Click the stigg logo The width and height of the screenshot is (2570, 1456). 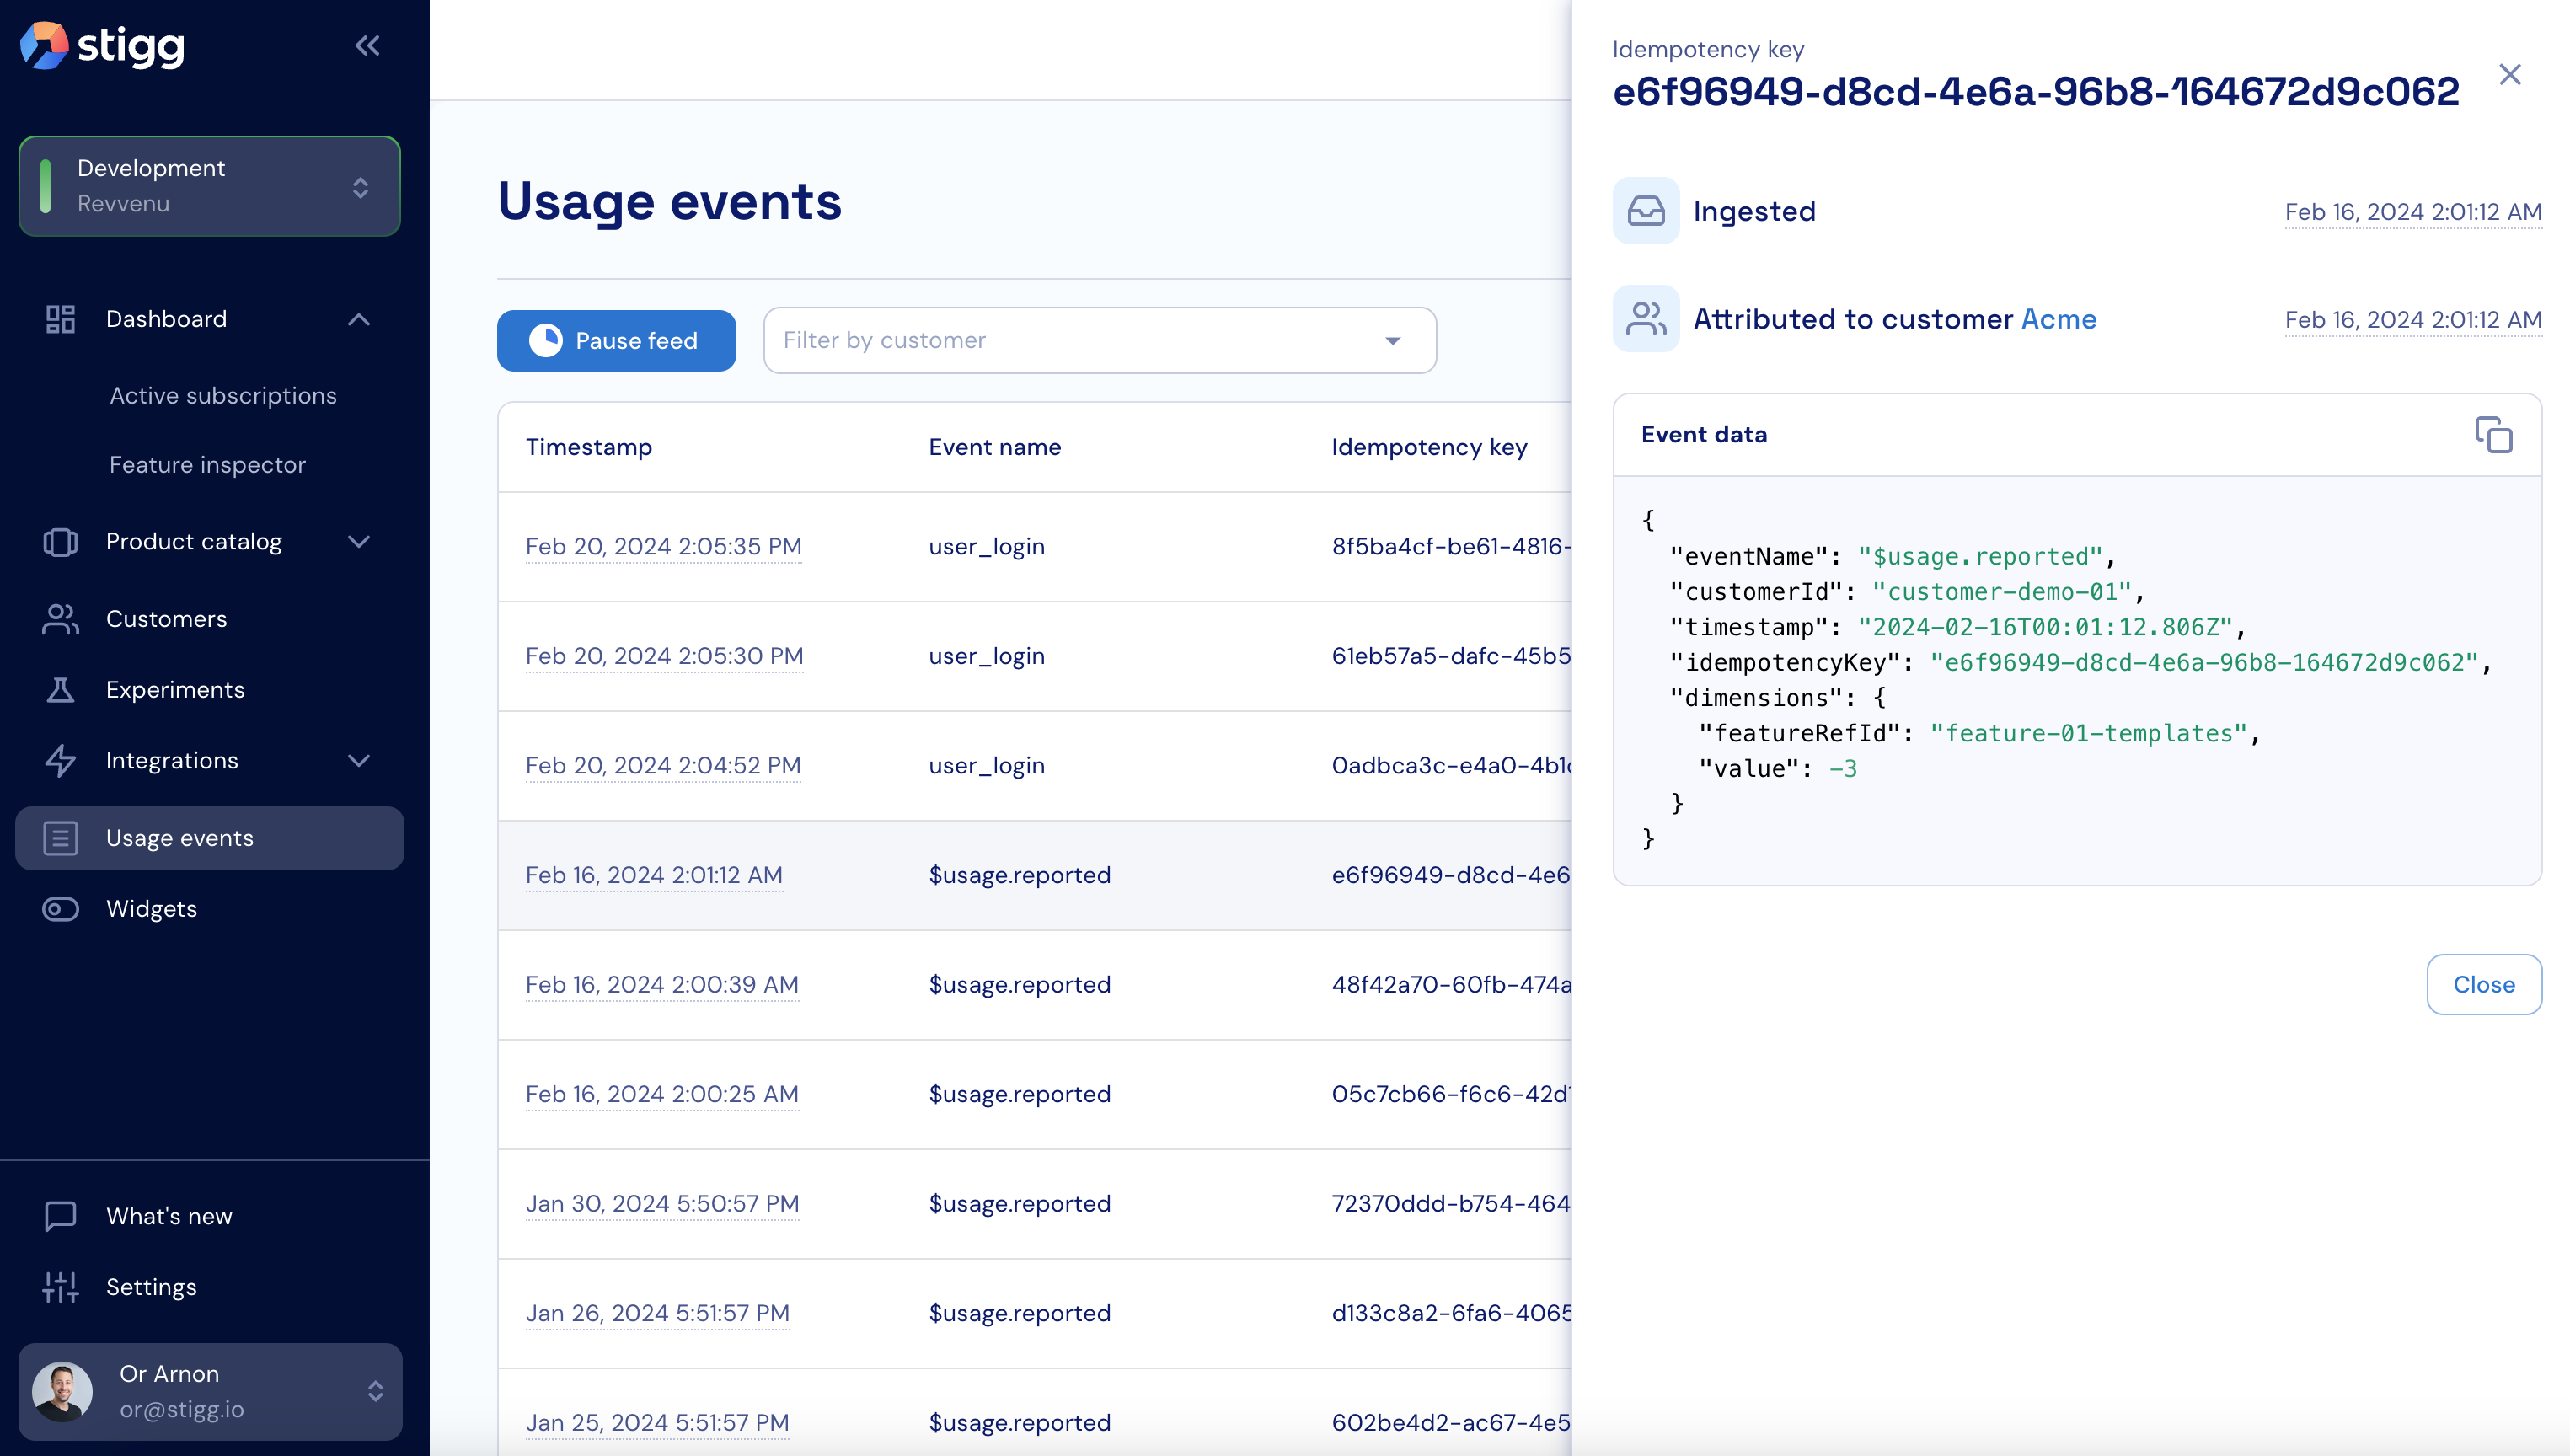[x=103, y=45]
